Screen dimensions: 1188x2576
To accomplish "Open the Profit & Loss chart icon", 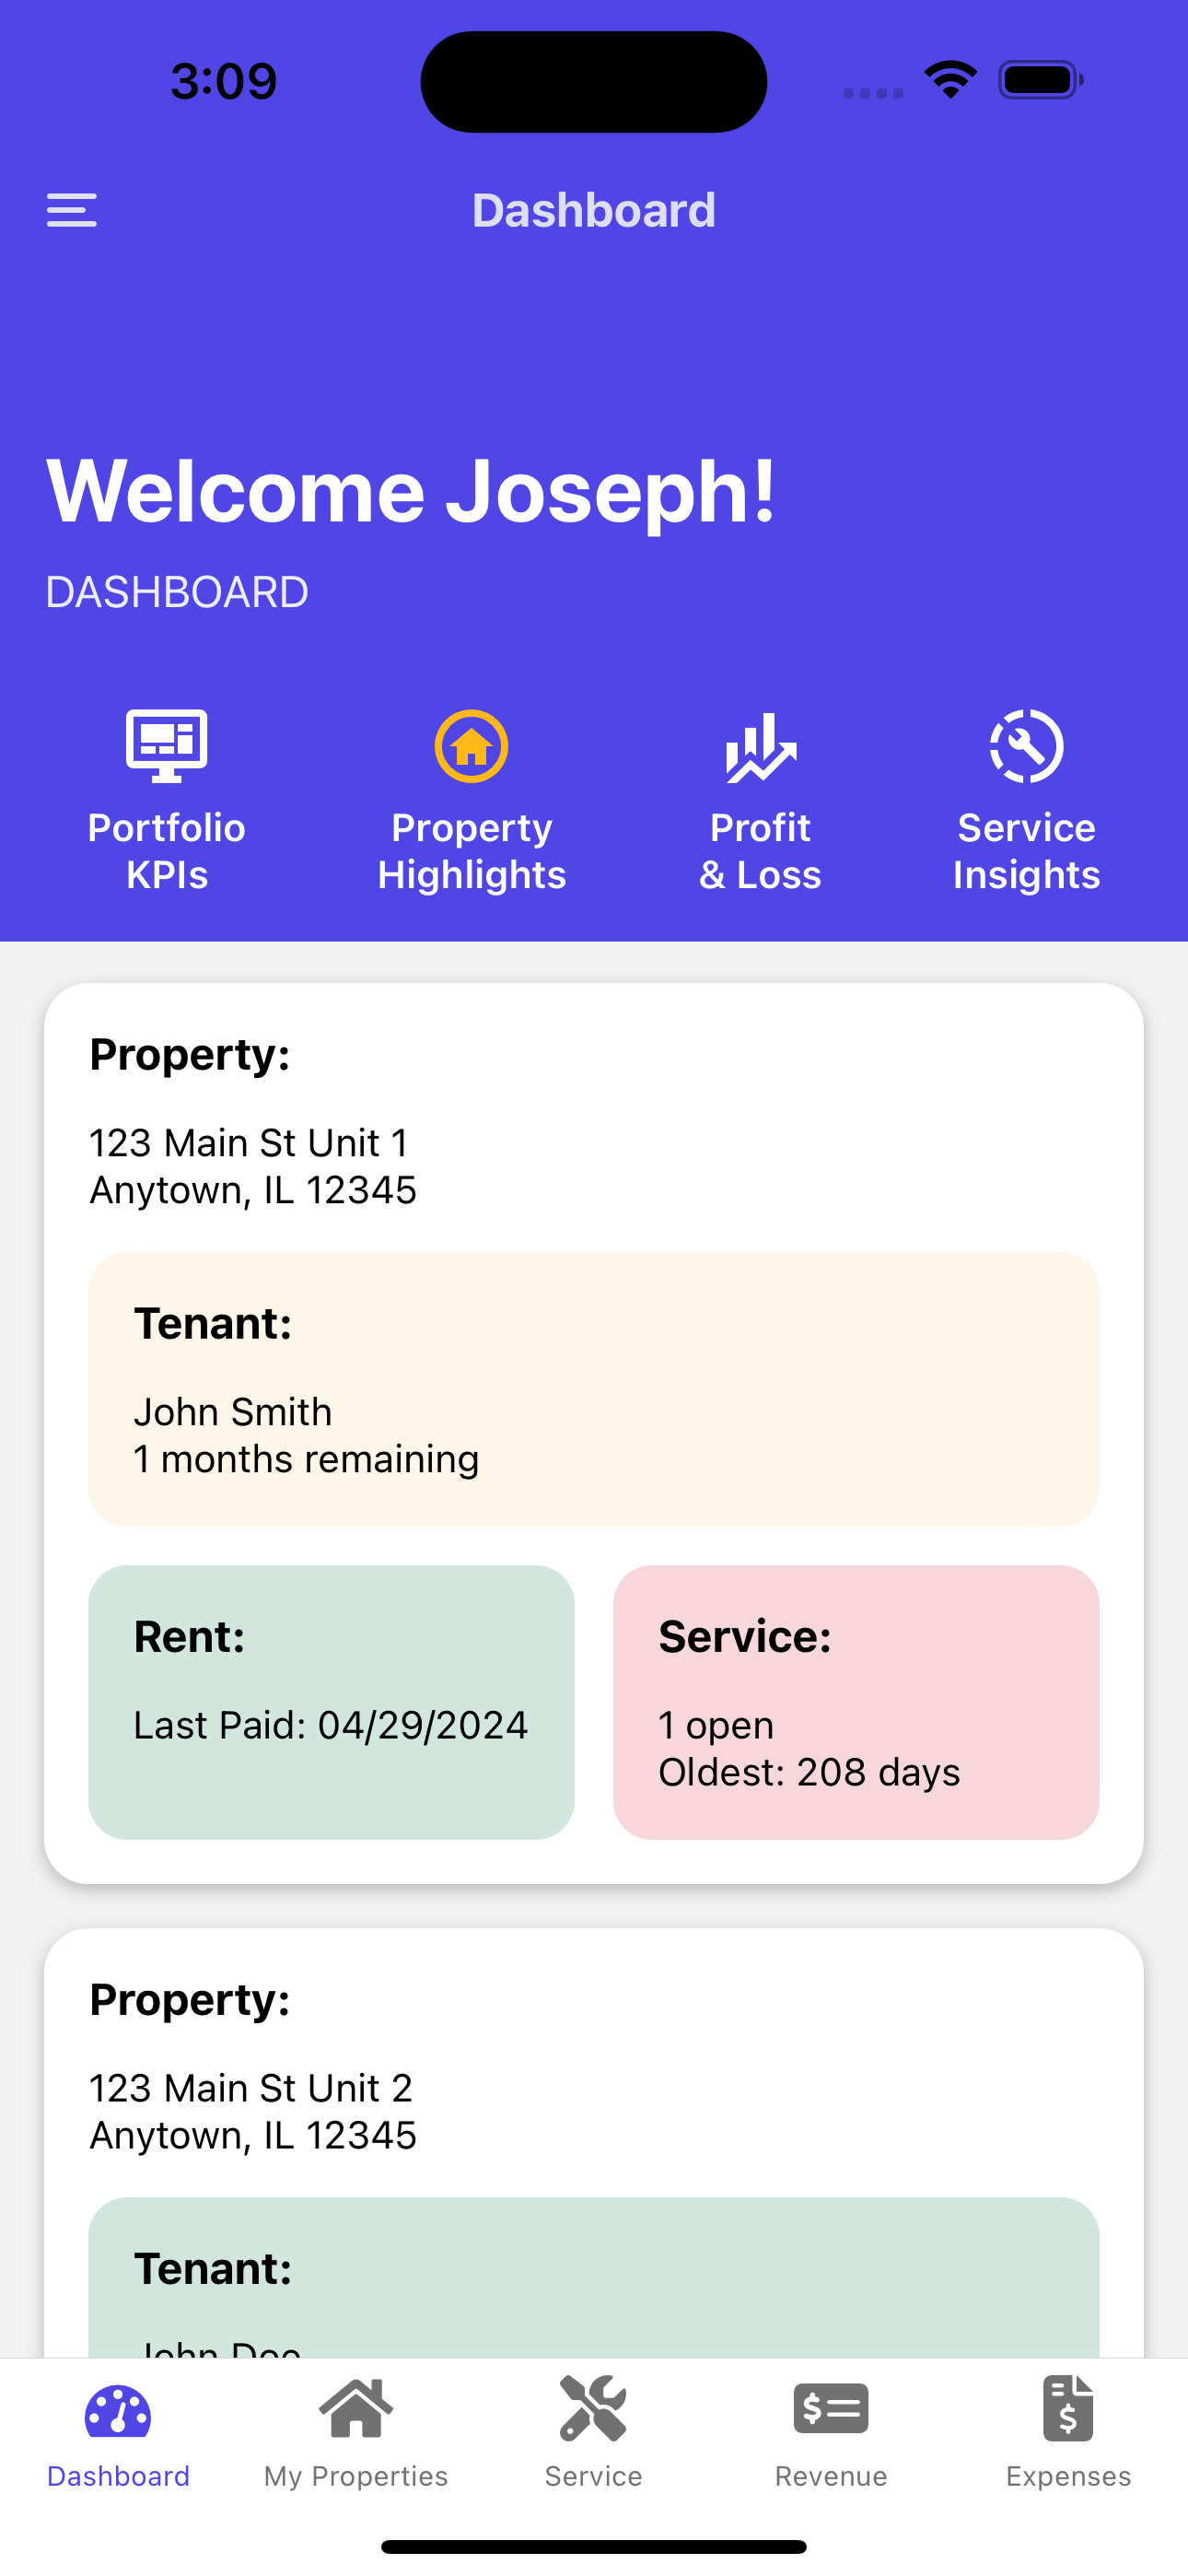I will [x=760, y=746].
